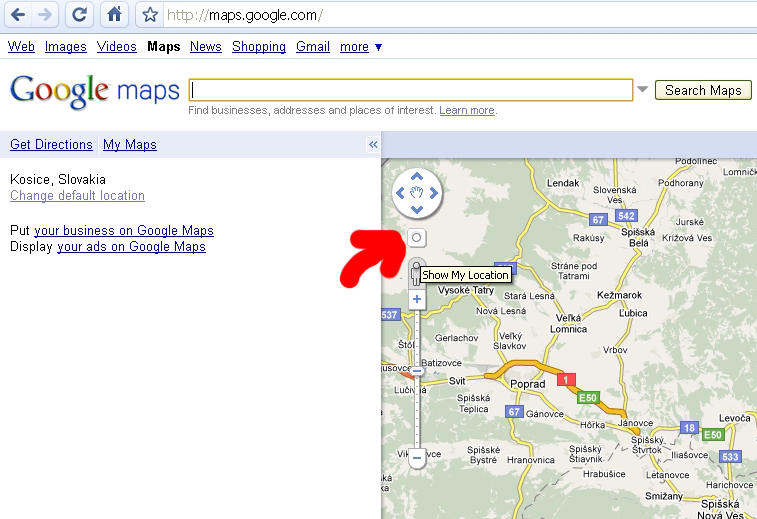757x519 pixels.
Task: Open search options dropdown arrow
Action: click(642, 89)
